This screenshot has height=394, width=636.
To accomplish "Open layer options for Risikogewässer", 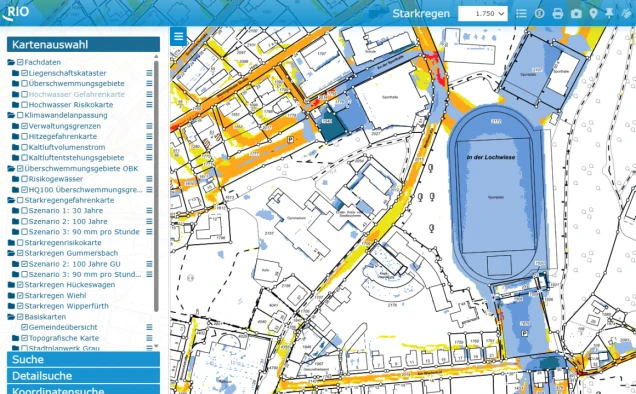I will point(149,179).
